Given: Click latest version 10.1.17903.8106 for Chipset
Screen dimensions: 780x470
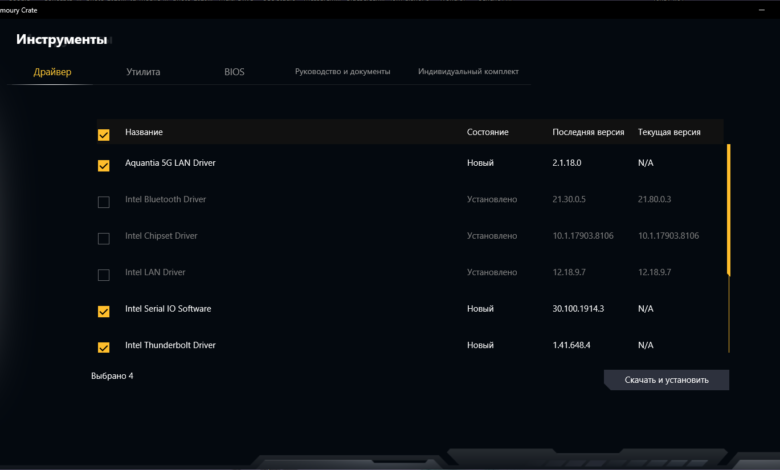Looking at the screenshot, I should pos(583,236).
